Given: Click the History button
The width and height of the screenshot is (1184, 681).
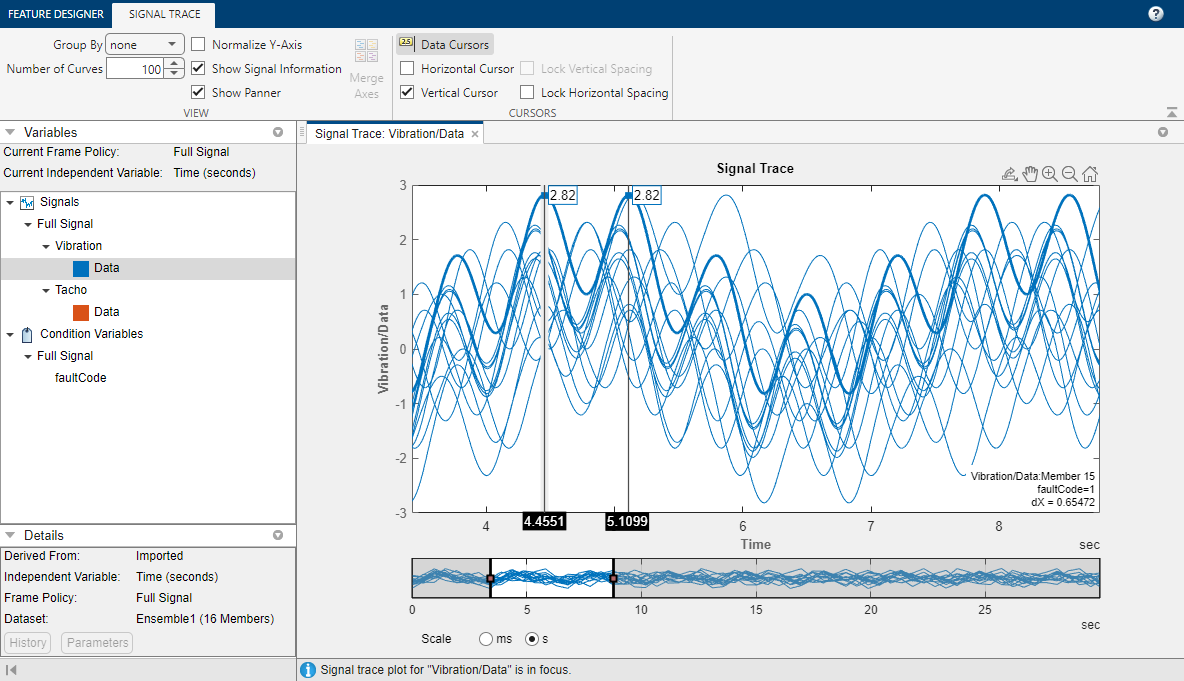Looking at the screenshot, I should [x=28, y=642].
